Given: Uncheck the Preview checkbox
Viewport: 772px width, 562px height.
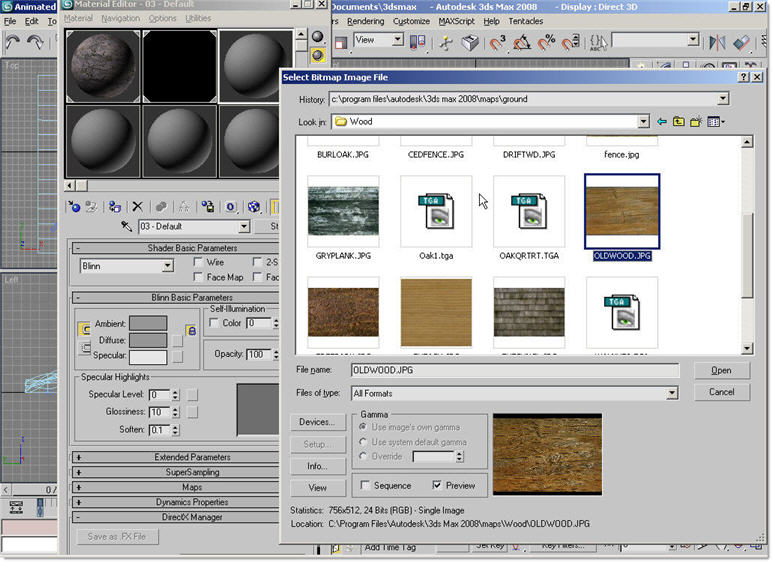Looking at the screenshot, I should [x=436, y=486].
